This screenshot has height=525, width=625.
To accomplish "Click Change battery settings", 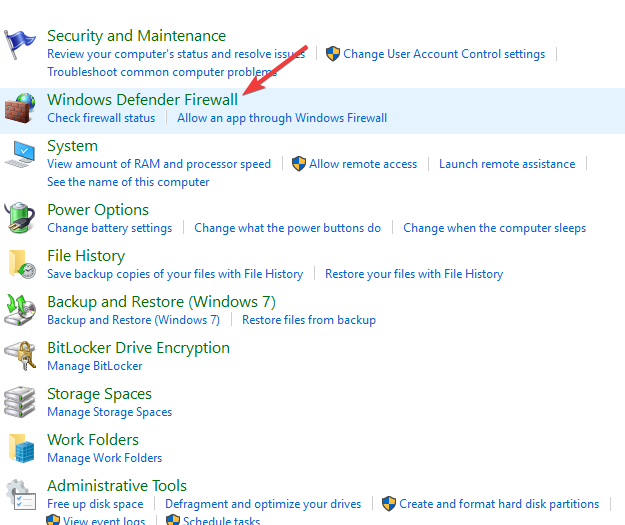I will point(110,228).
